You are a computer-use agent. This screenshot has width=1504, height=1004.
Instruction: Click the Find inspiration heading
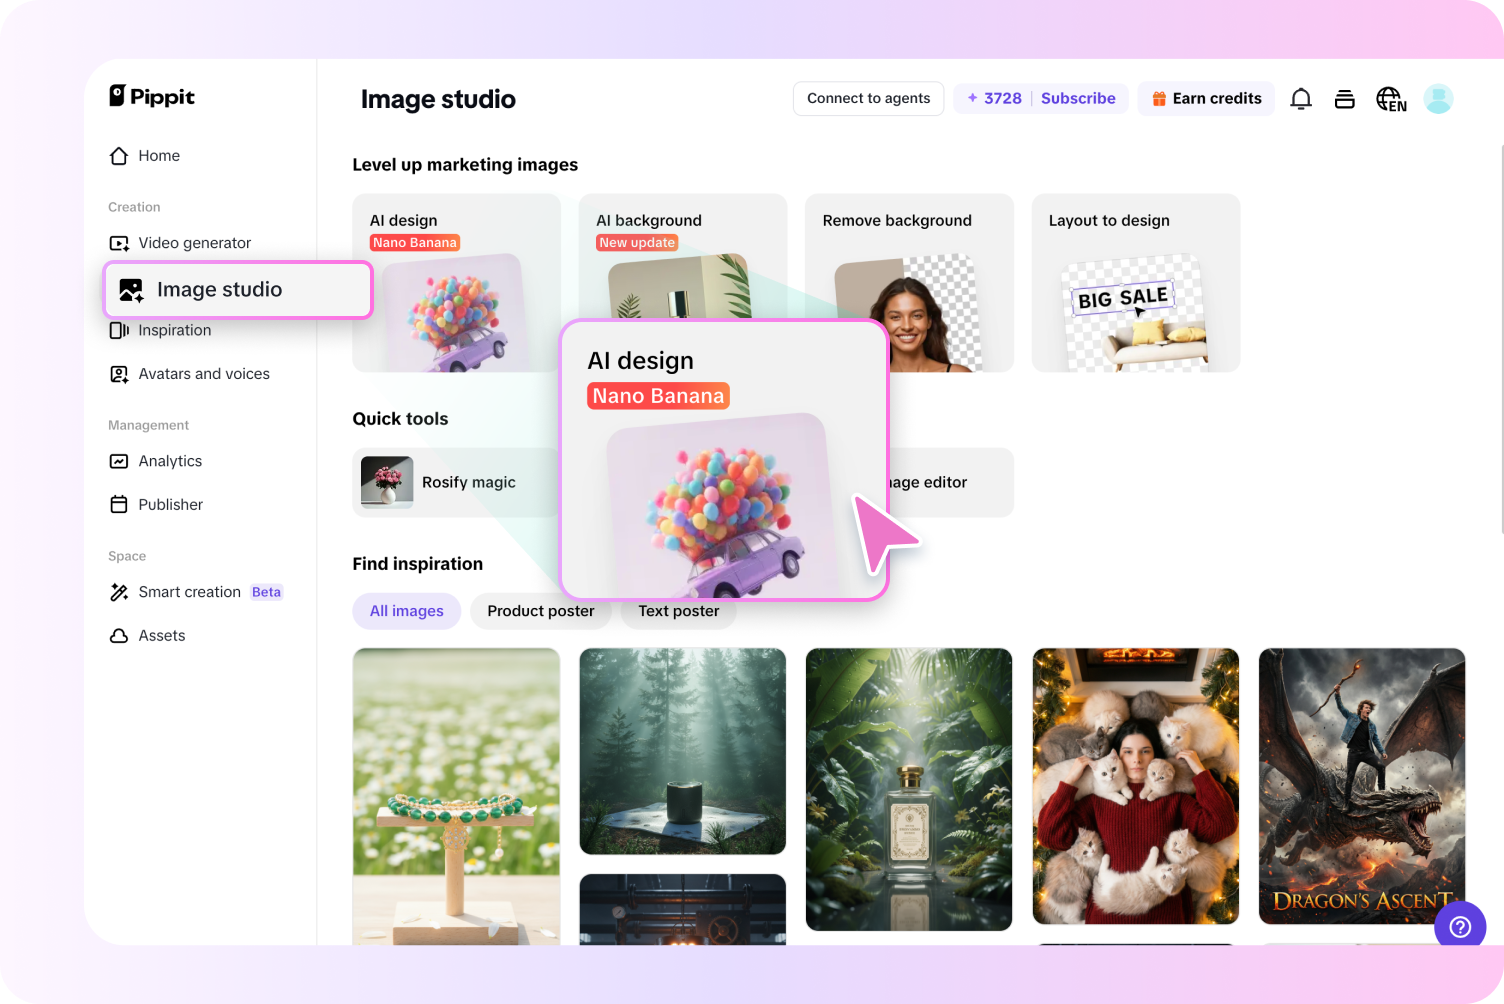click(x=417, y=564)
